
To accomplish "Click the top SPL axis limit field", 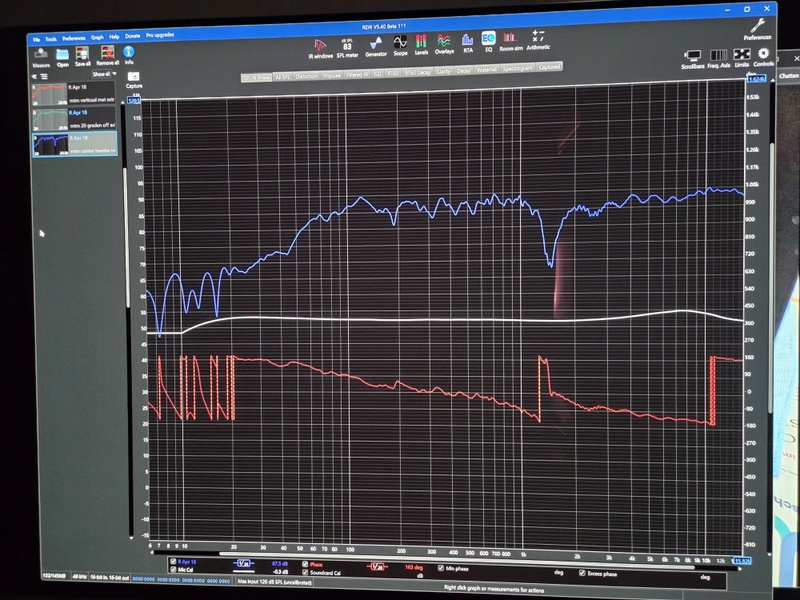I will (x=134, y=101).
